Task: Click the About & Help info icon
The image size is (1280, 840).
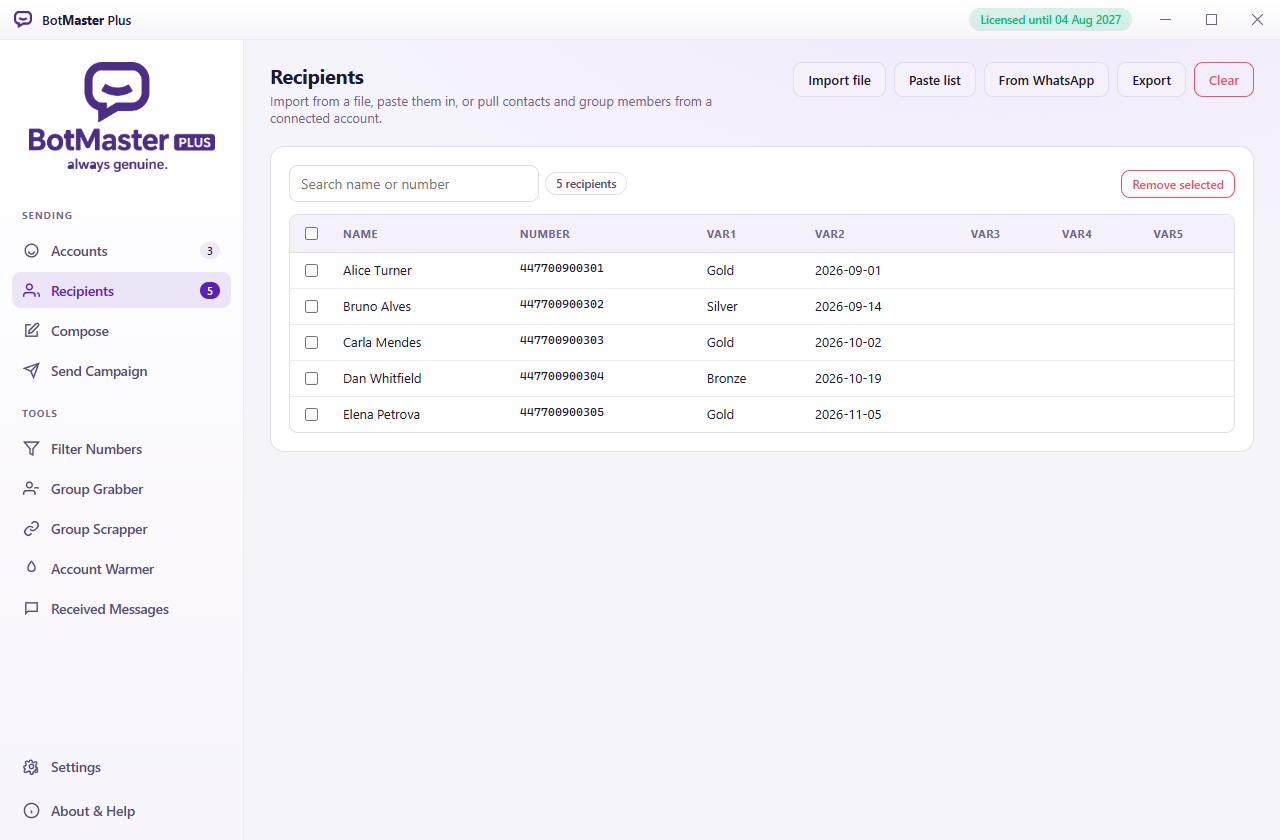Action: pyautogui.click(x=32, y=811)
